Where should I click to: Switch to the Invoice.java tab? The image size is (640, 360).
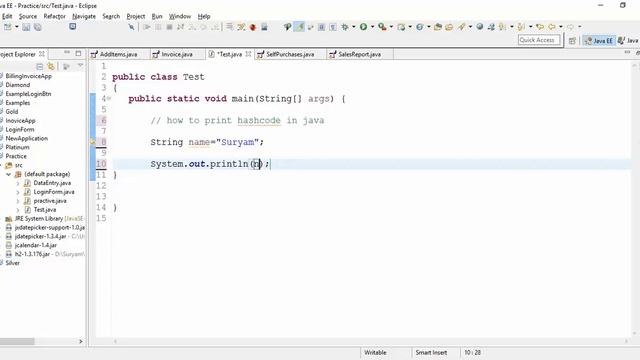point(177,54)
